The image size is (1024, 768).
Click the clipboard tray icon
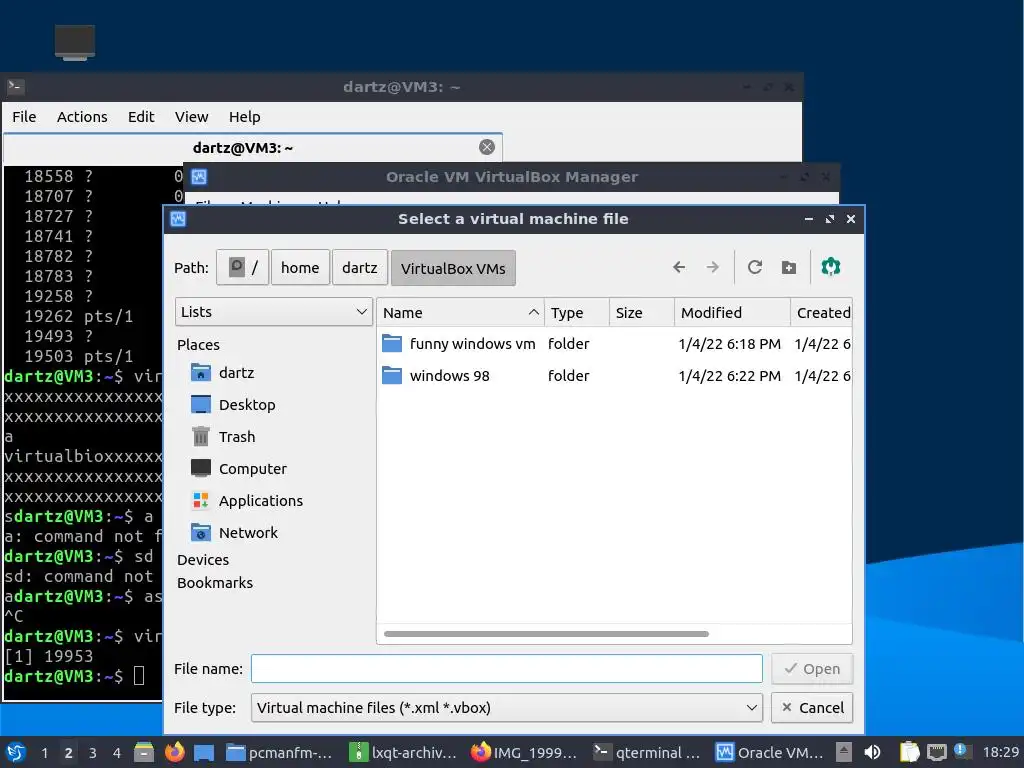point(909,752)
